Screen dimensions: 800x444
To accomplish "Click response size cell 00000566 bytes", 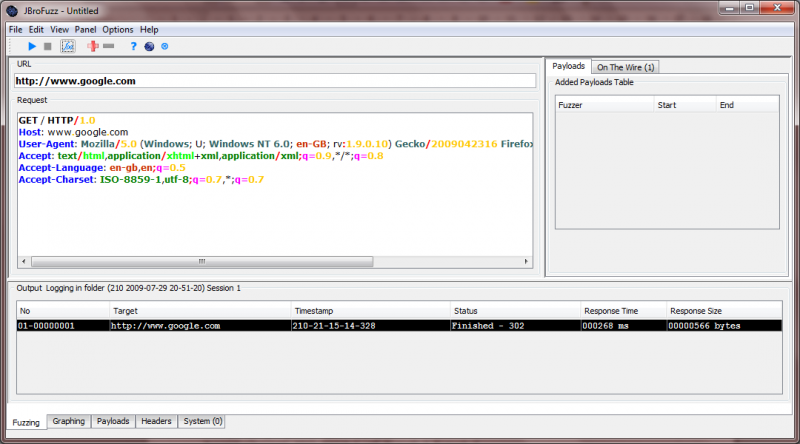I will pos(724,326).
